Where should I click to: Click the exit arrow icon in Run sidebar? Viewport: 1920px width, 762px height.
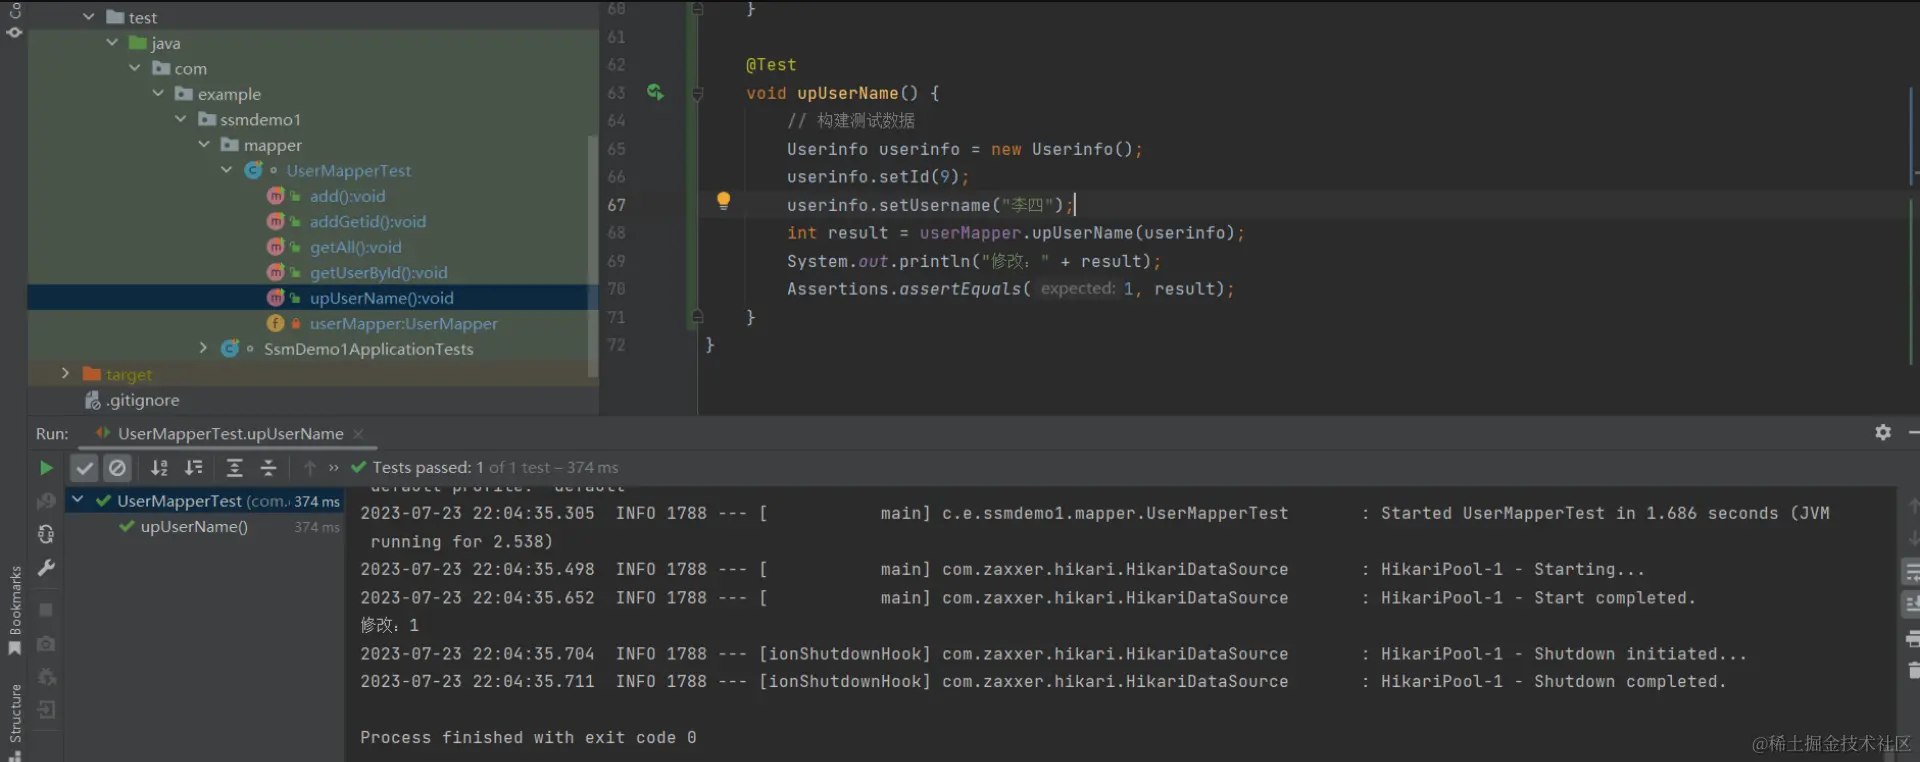point(46,710)
